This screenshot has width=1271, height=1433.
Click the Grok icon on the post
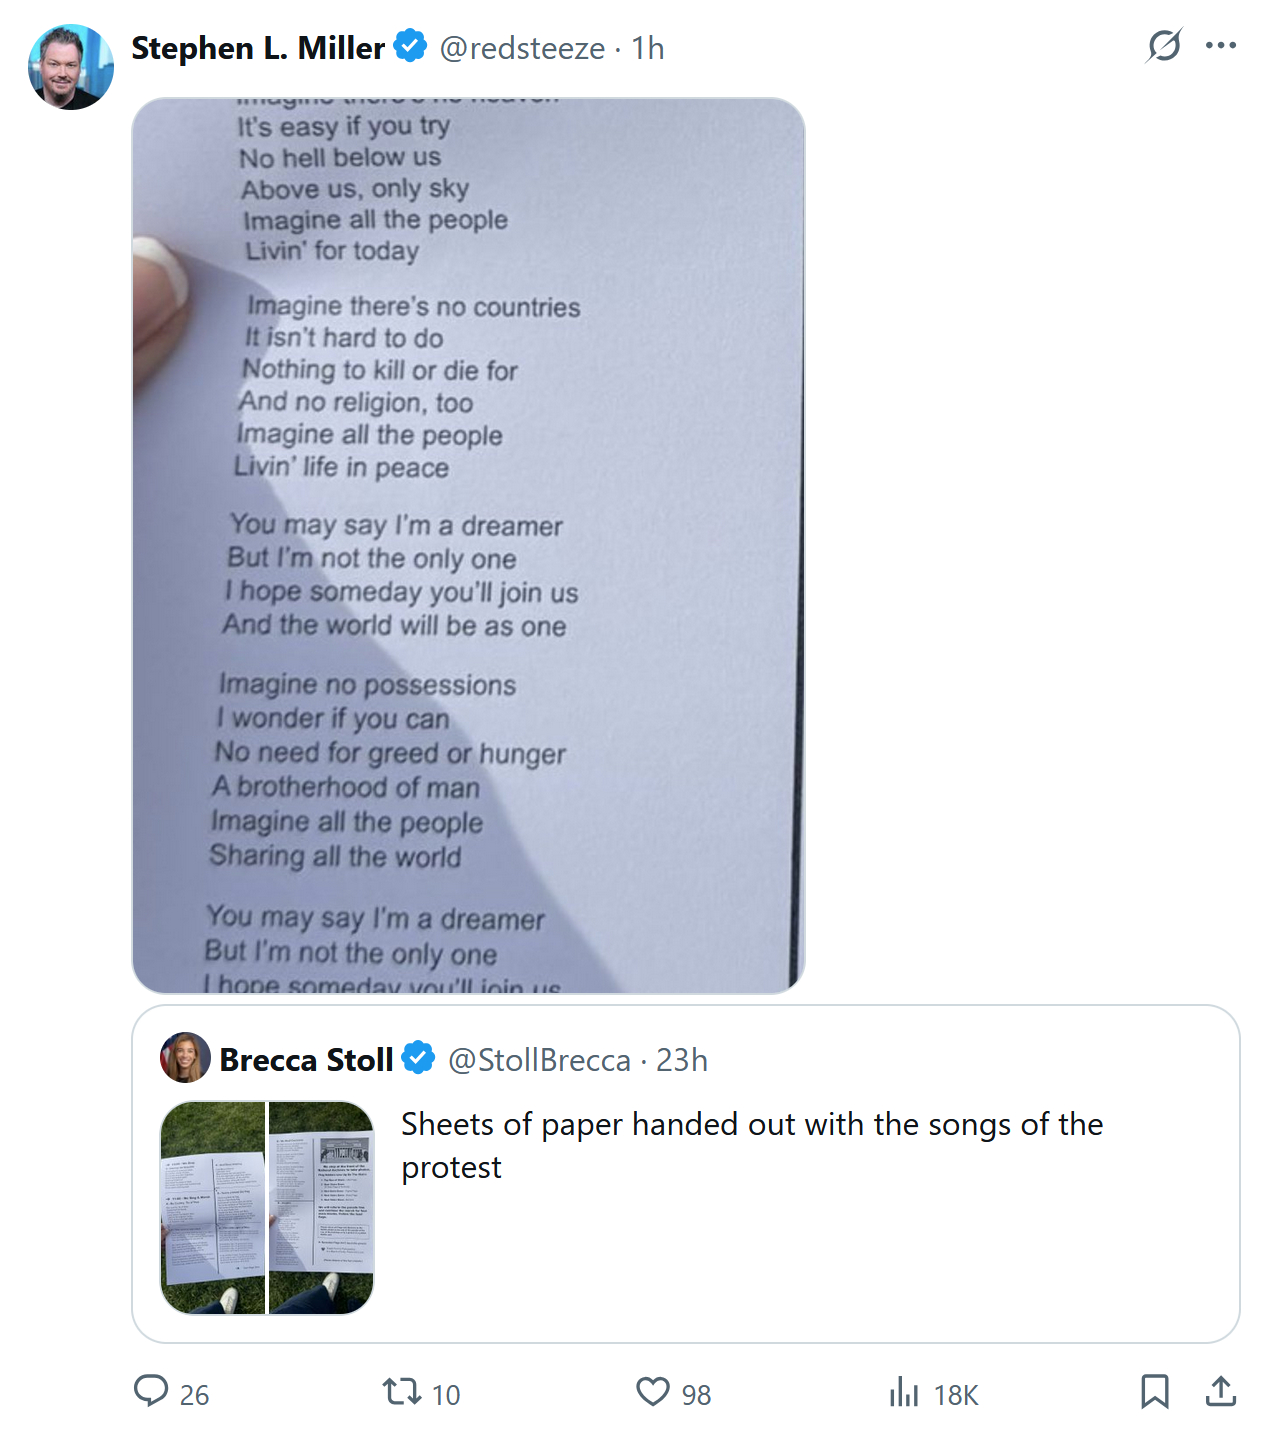point(1164,46)
